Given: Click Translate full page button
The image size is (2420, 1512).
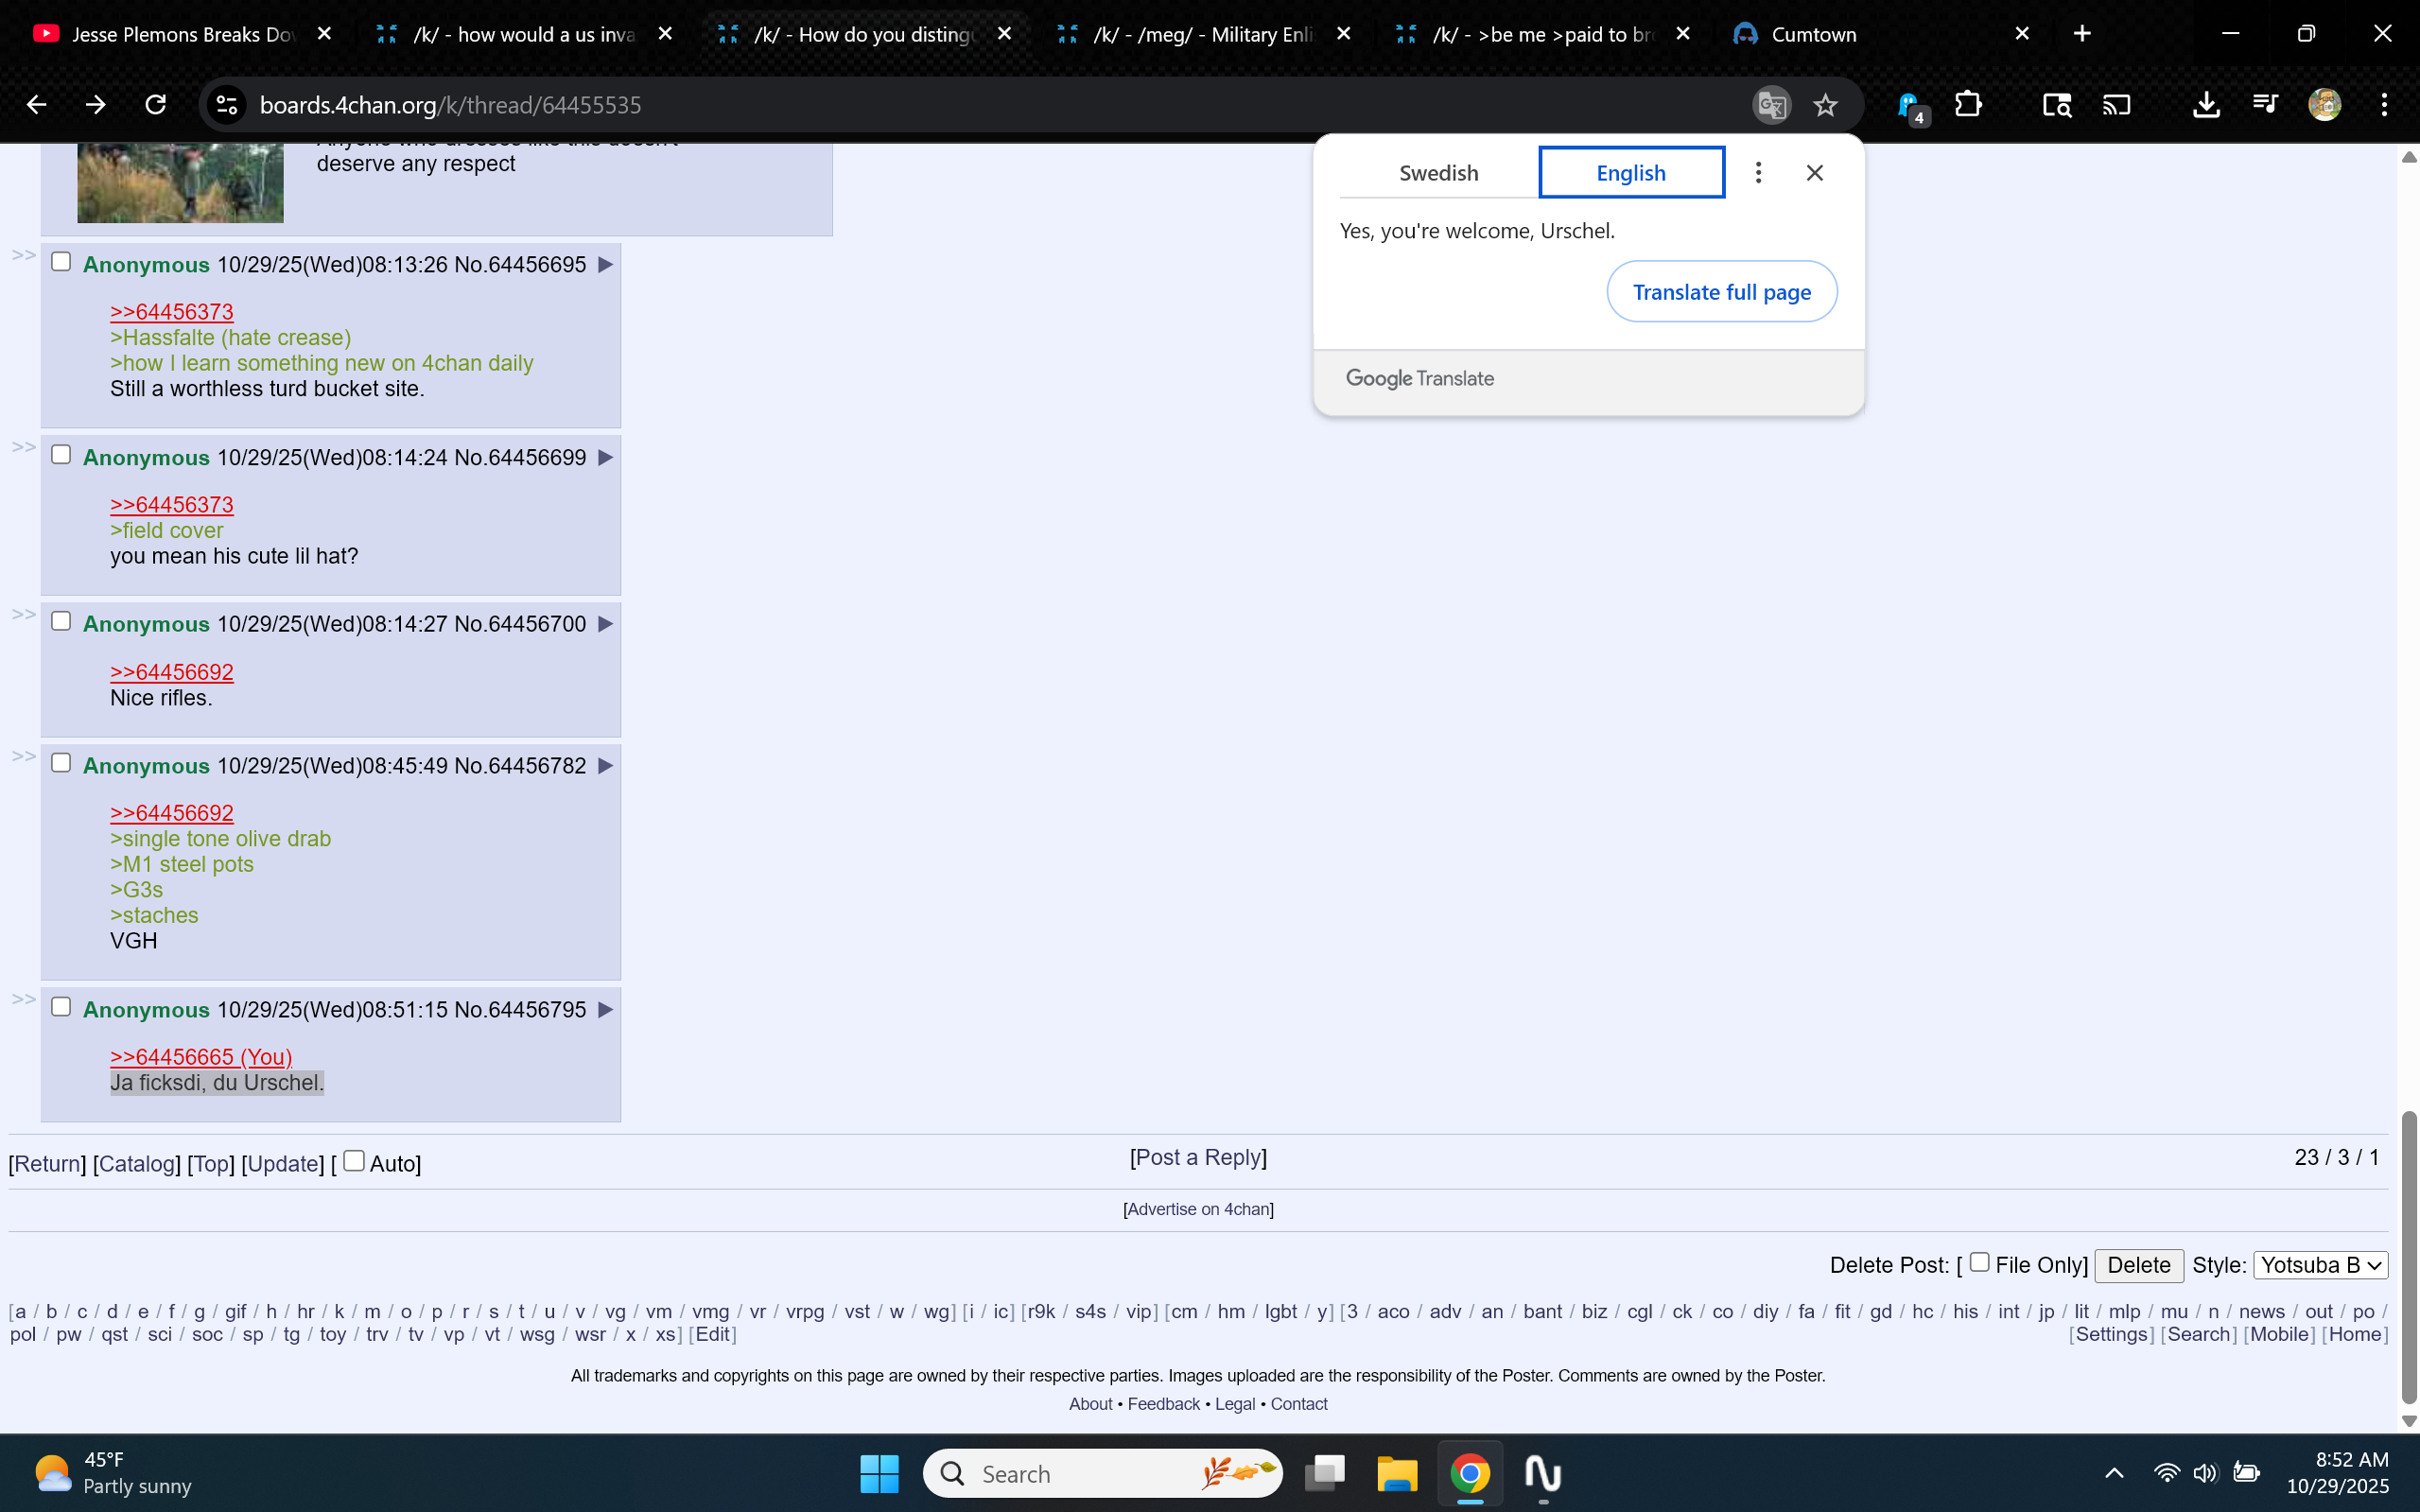Looking at the screenshot, I should pos(1721,292).
